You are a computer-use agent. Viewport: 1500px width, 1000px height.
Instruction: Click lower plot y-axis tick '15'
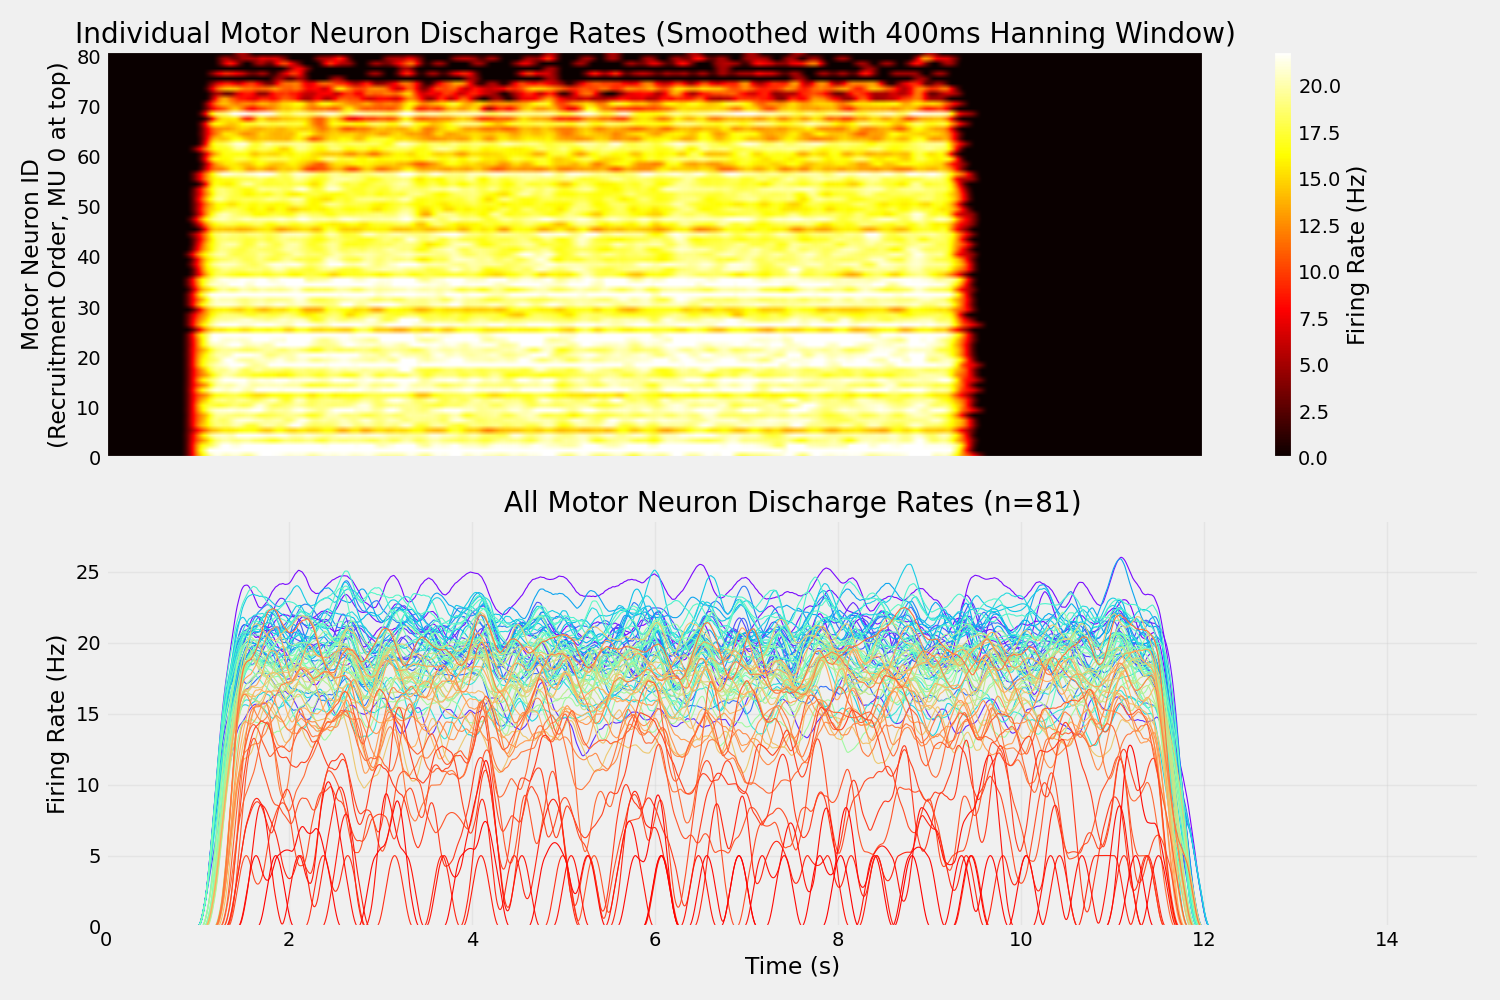click(x=89, y=715)
